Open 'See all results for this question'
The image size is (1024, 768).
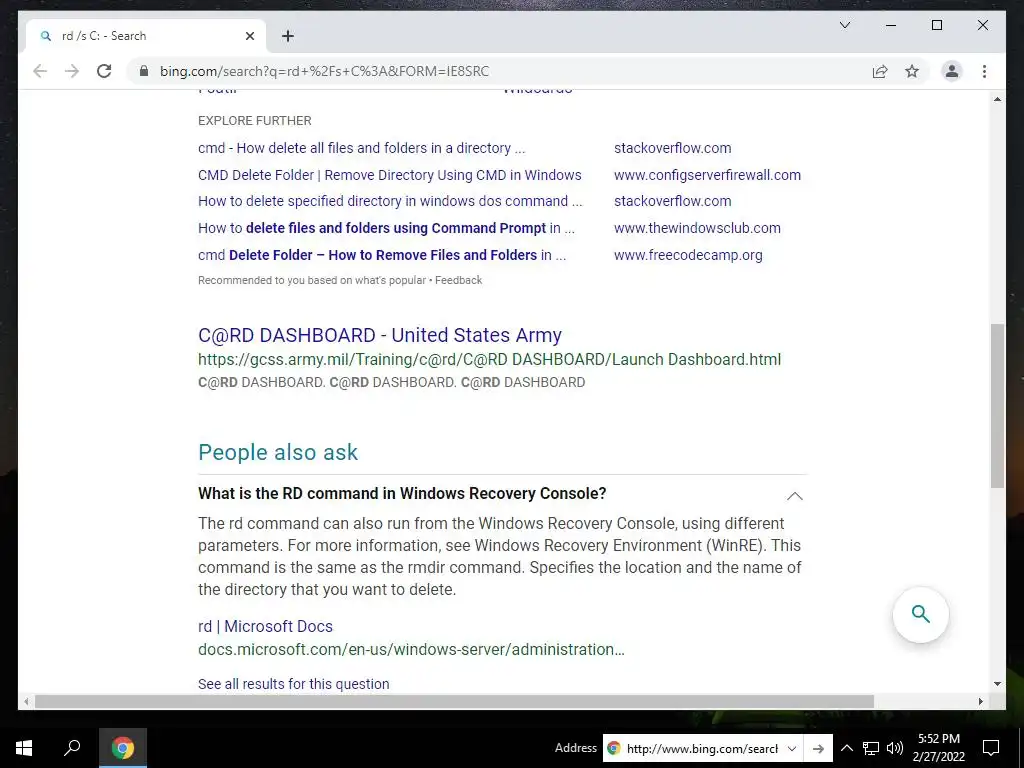[293, 684]
